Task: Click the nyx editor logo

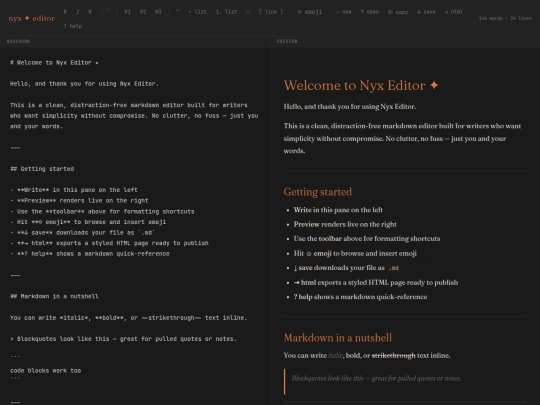Action: pos(31,18)
